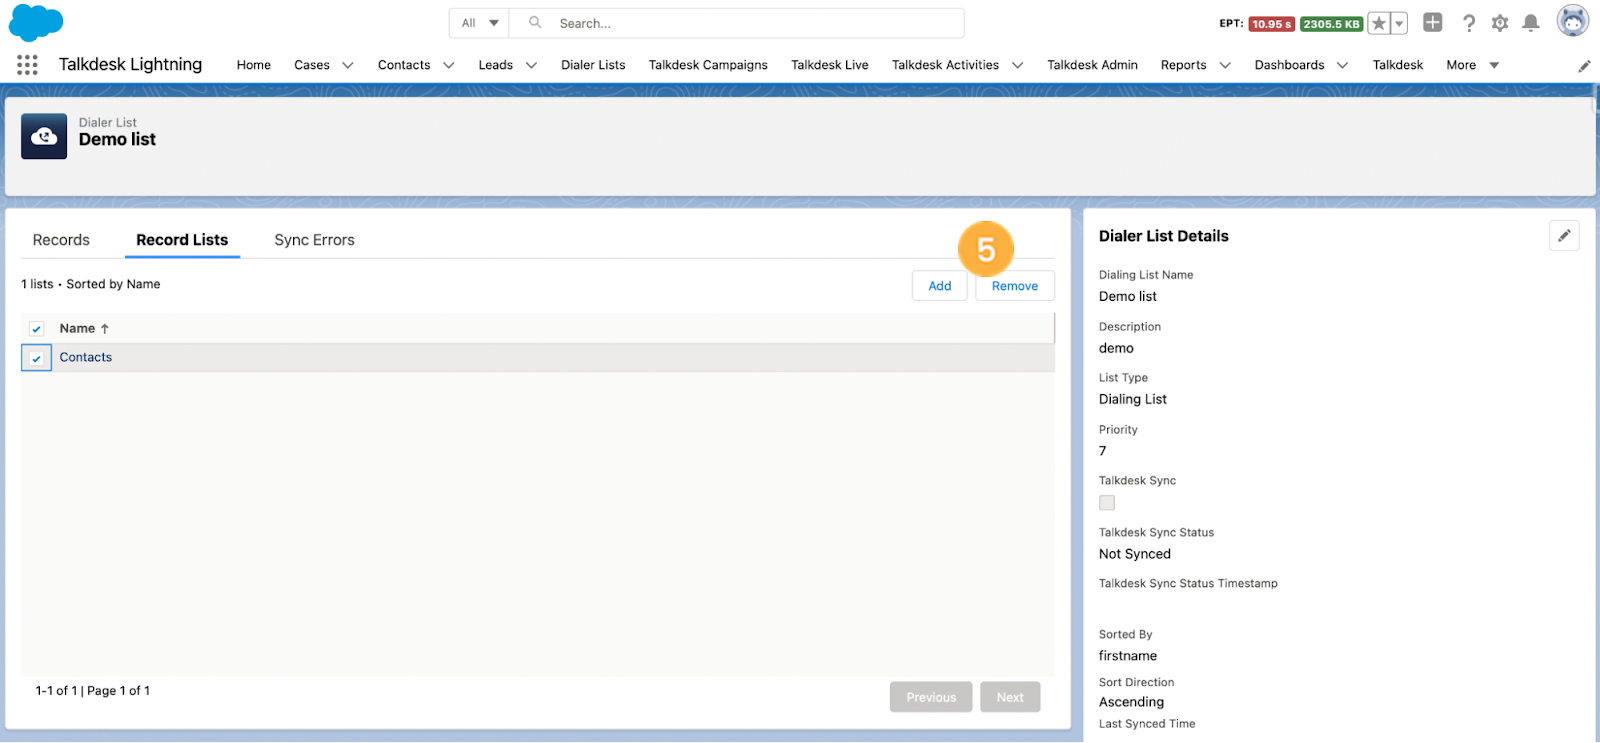The image size is (1600, 743).
Task: Open the Notifications bell
Action: (x=1530, y=23)
